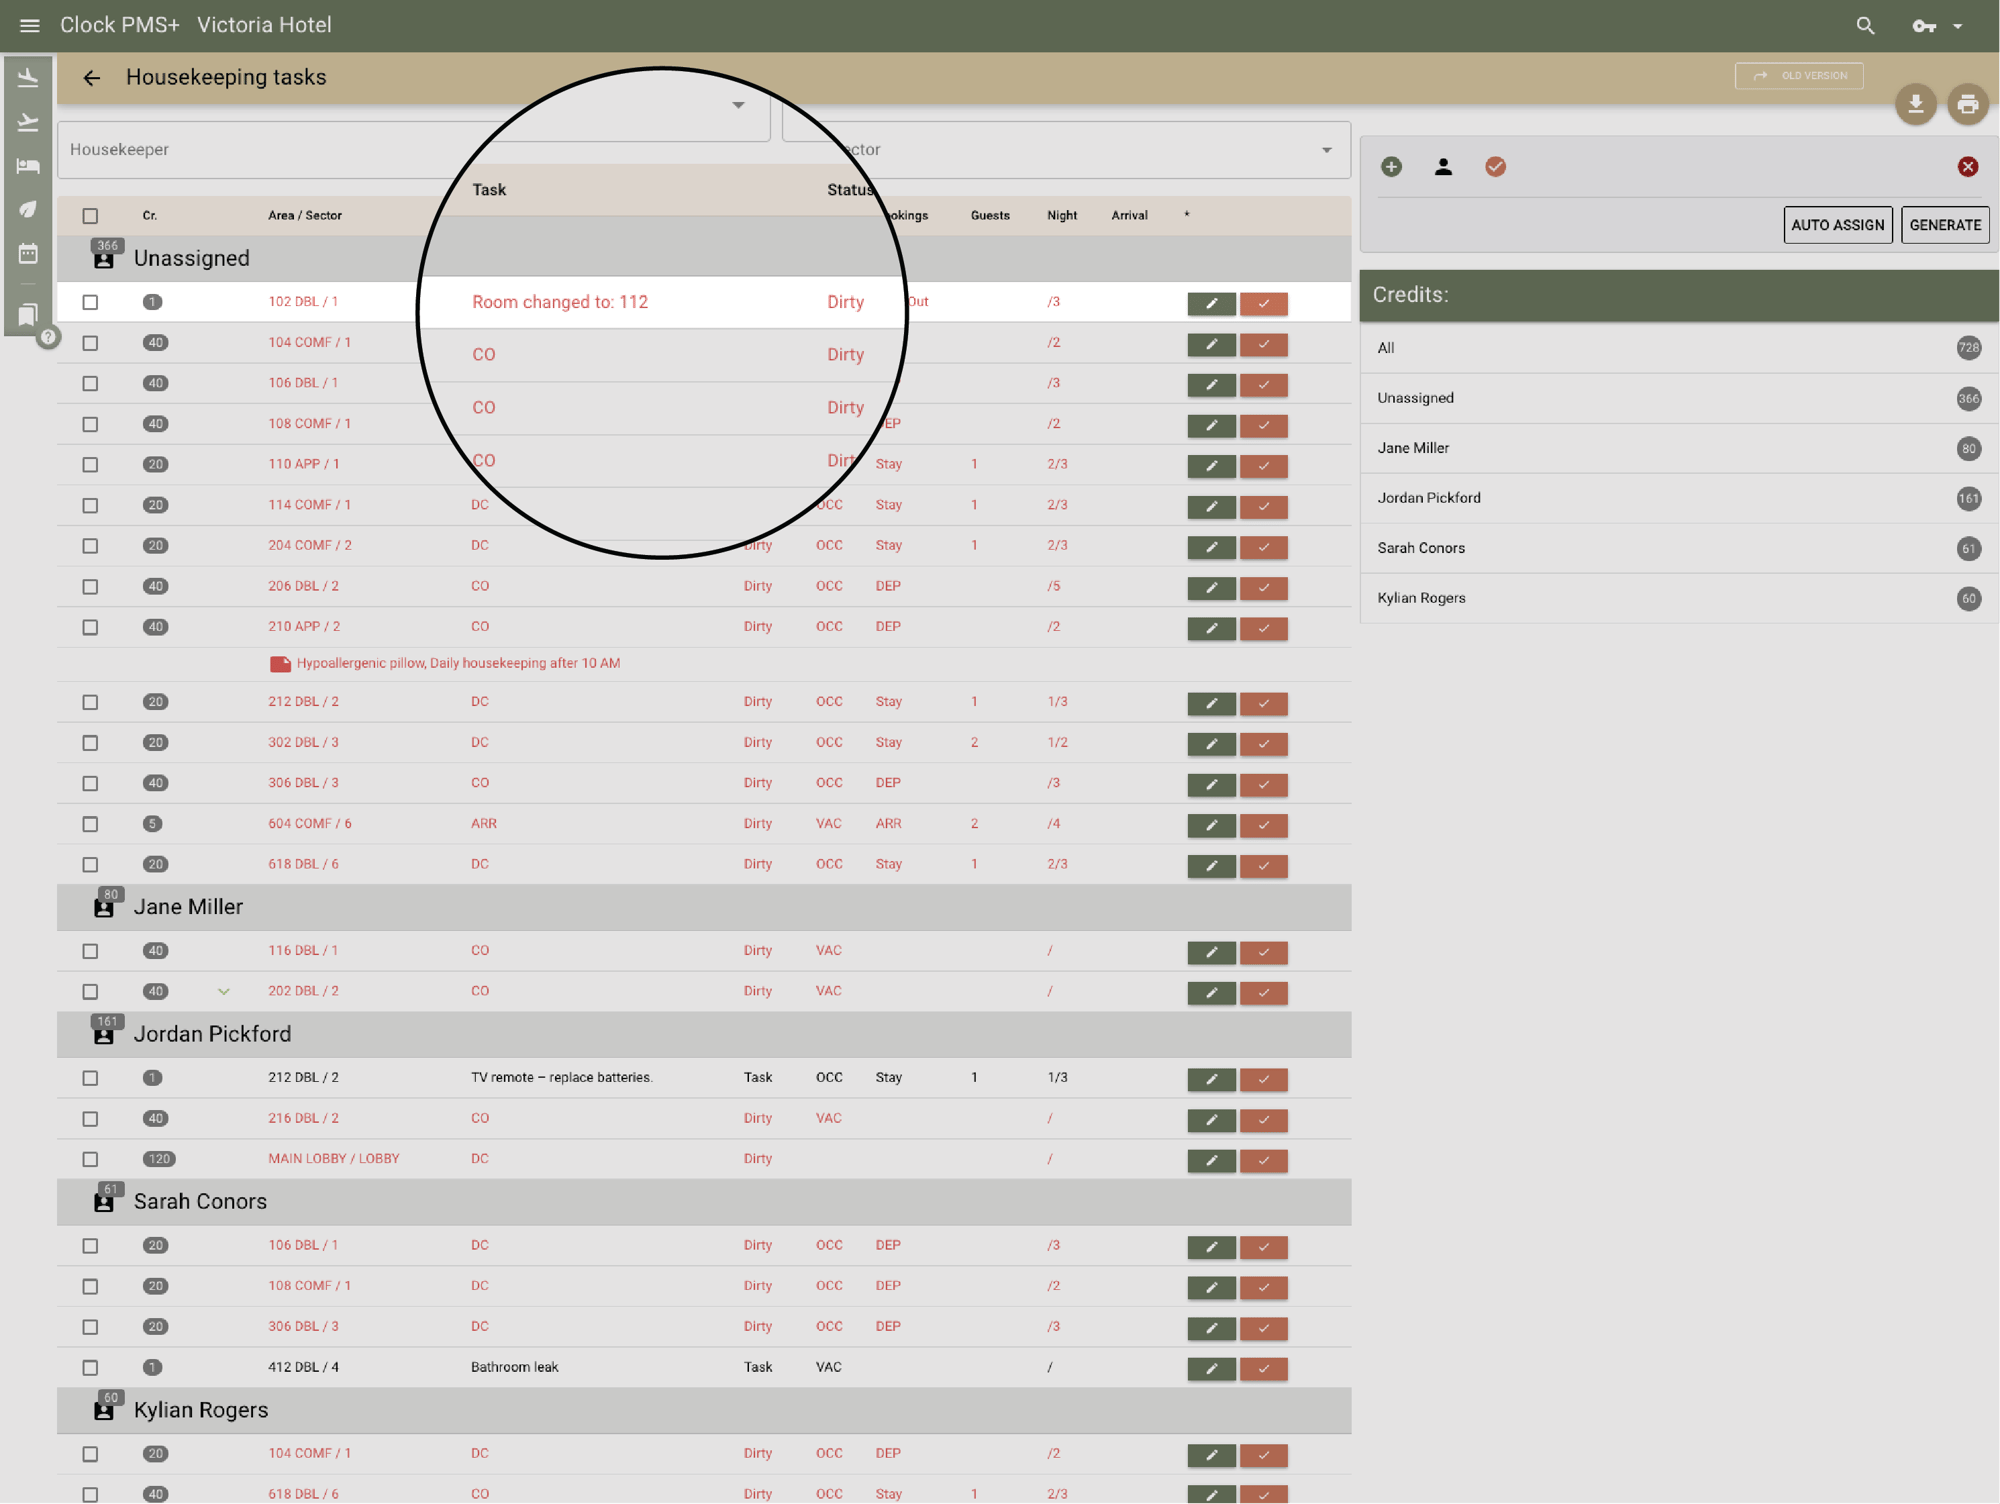The width and height of the screenshot is (2000, 1504).
Task: Edit the 102 DBL task pencil
Action: point(1211,303)
